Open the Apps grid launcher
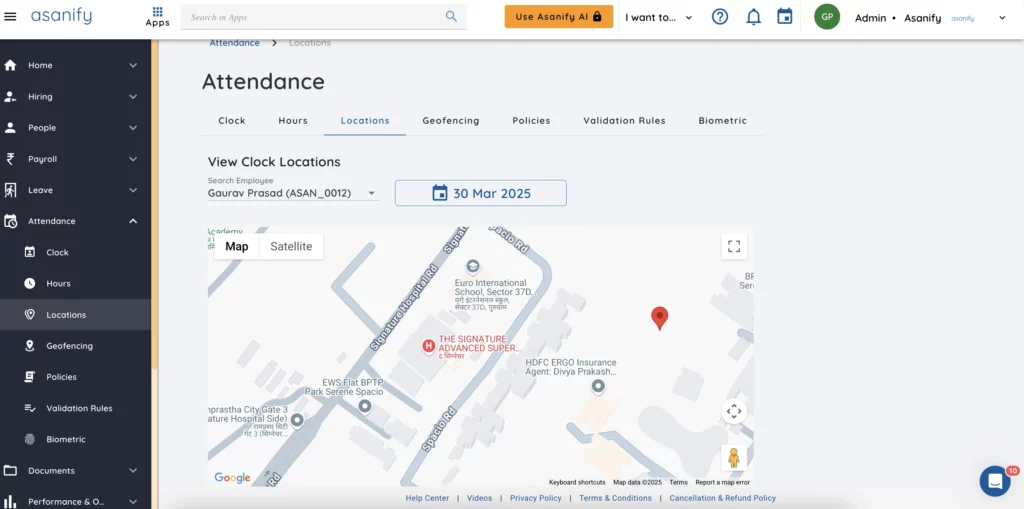This screenshot has width=1024, height=509. point(157,17)
